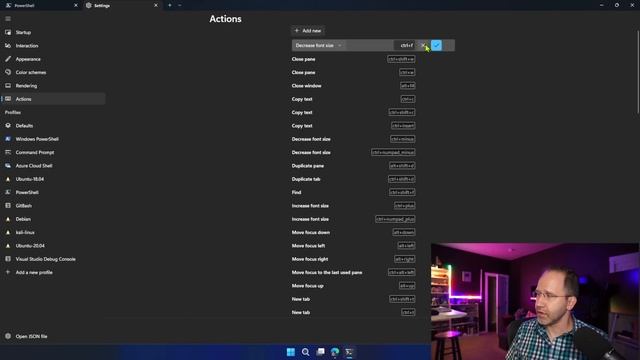This screenshot has width=640, height=360.
Task: Open JSON file from sidebar bottom
Action: (53, 336)
